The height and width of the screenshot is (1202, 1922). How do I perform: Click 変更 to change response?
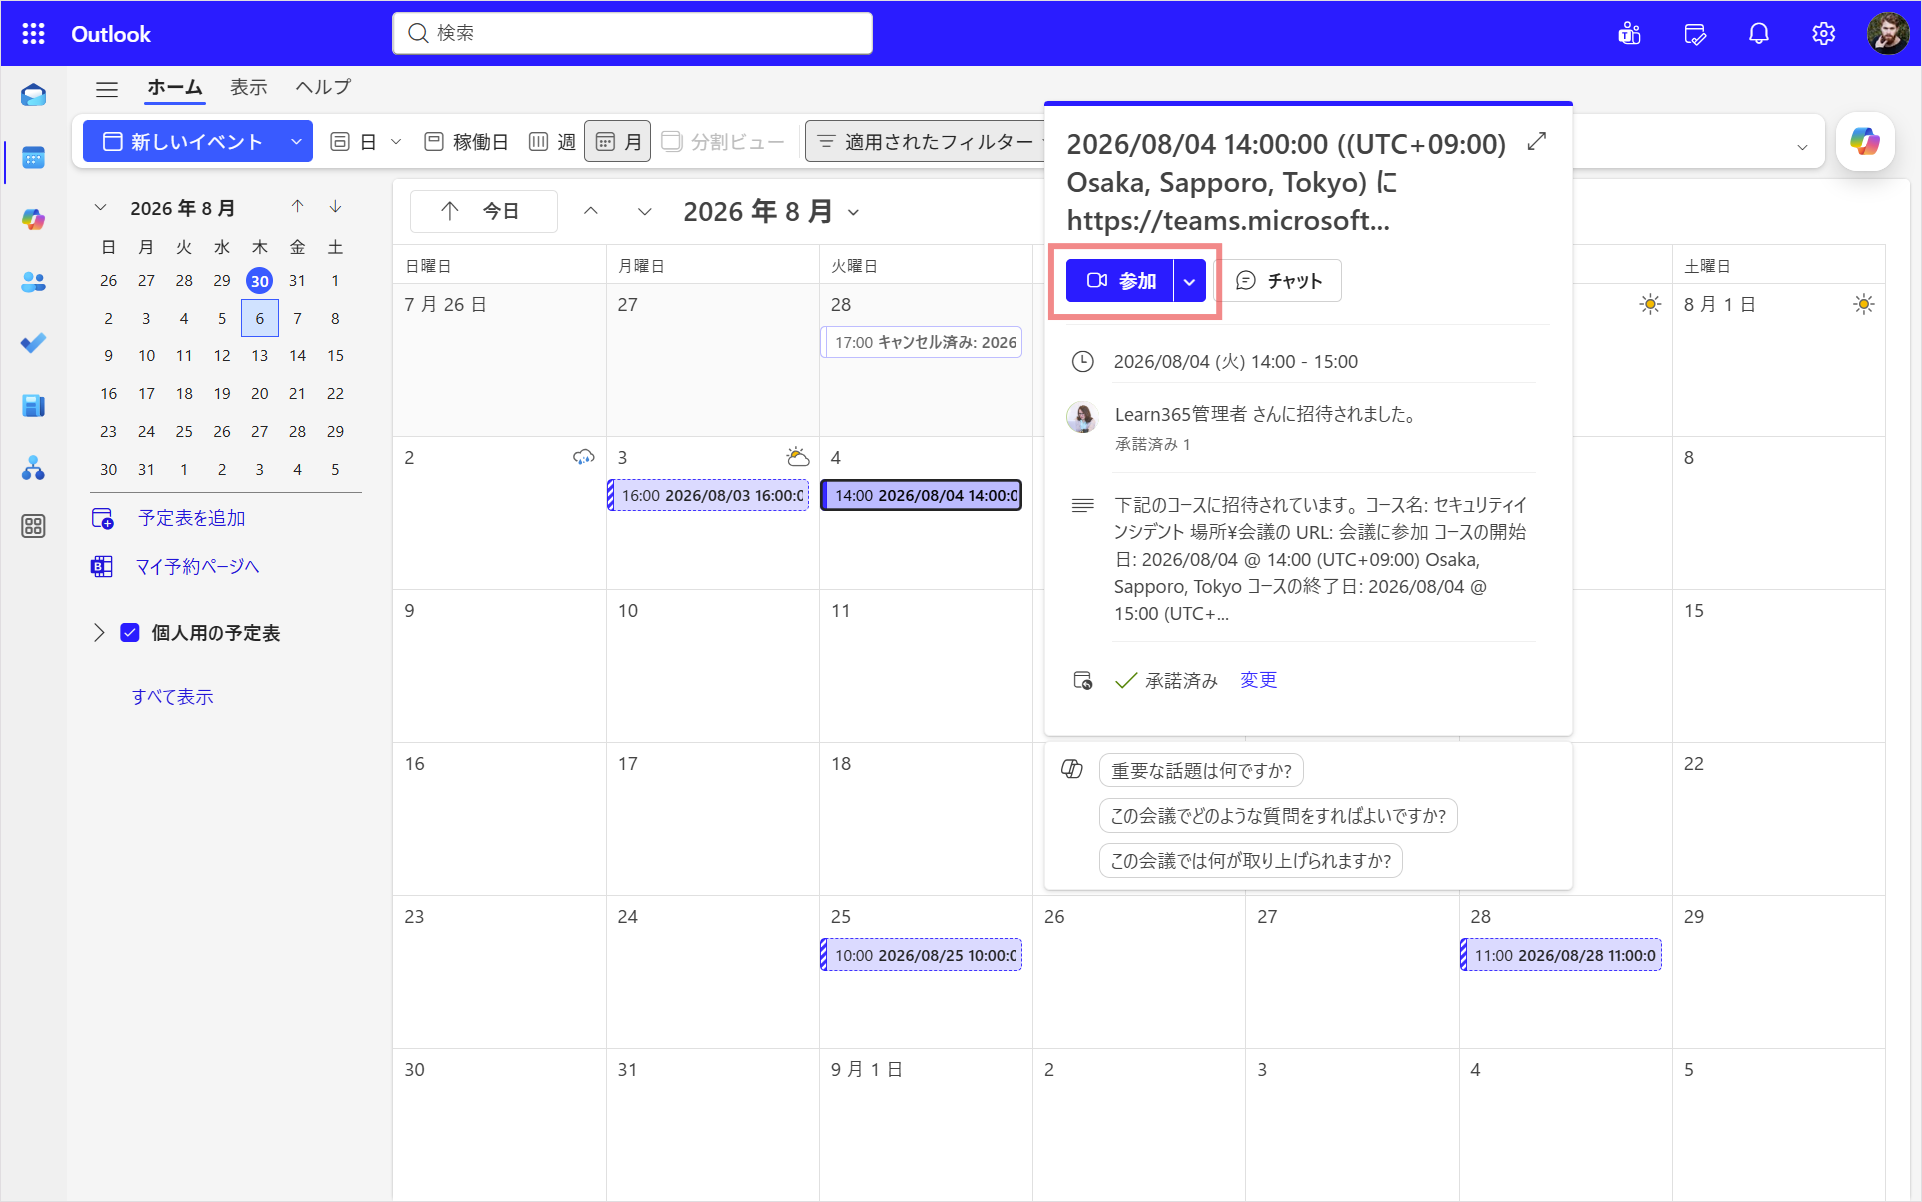(1258, 680)
